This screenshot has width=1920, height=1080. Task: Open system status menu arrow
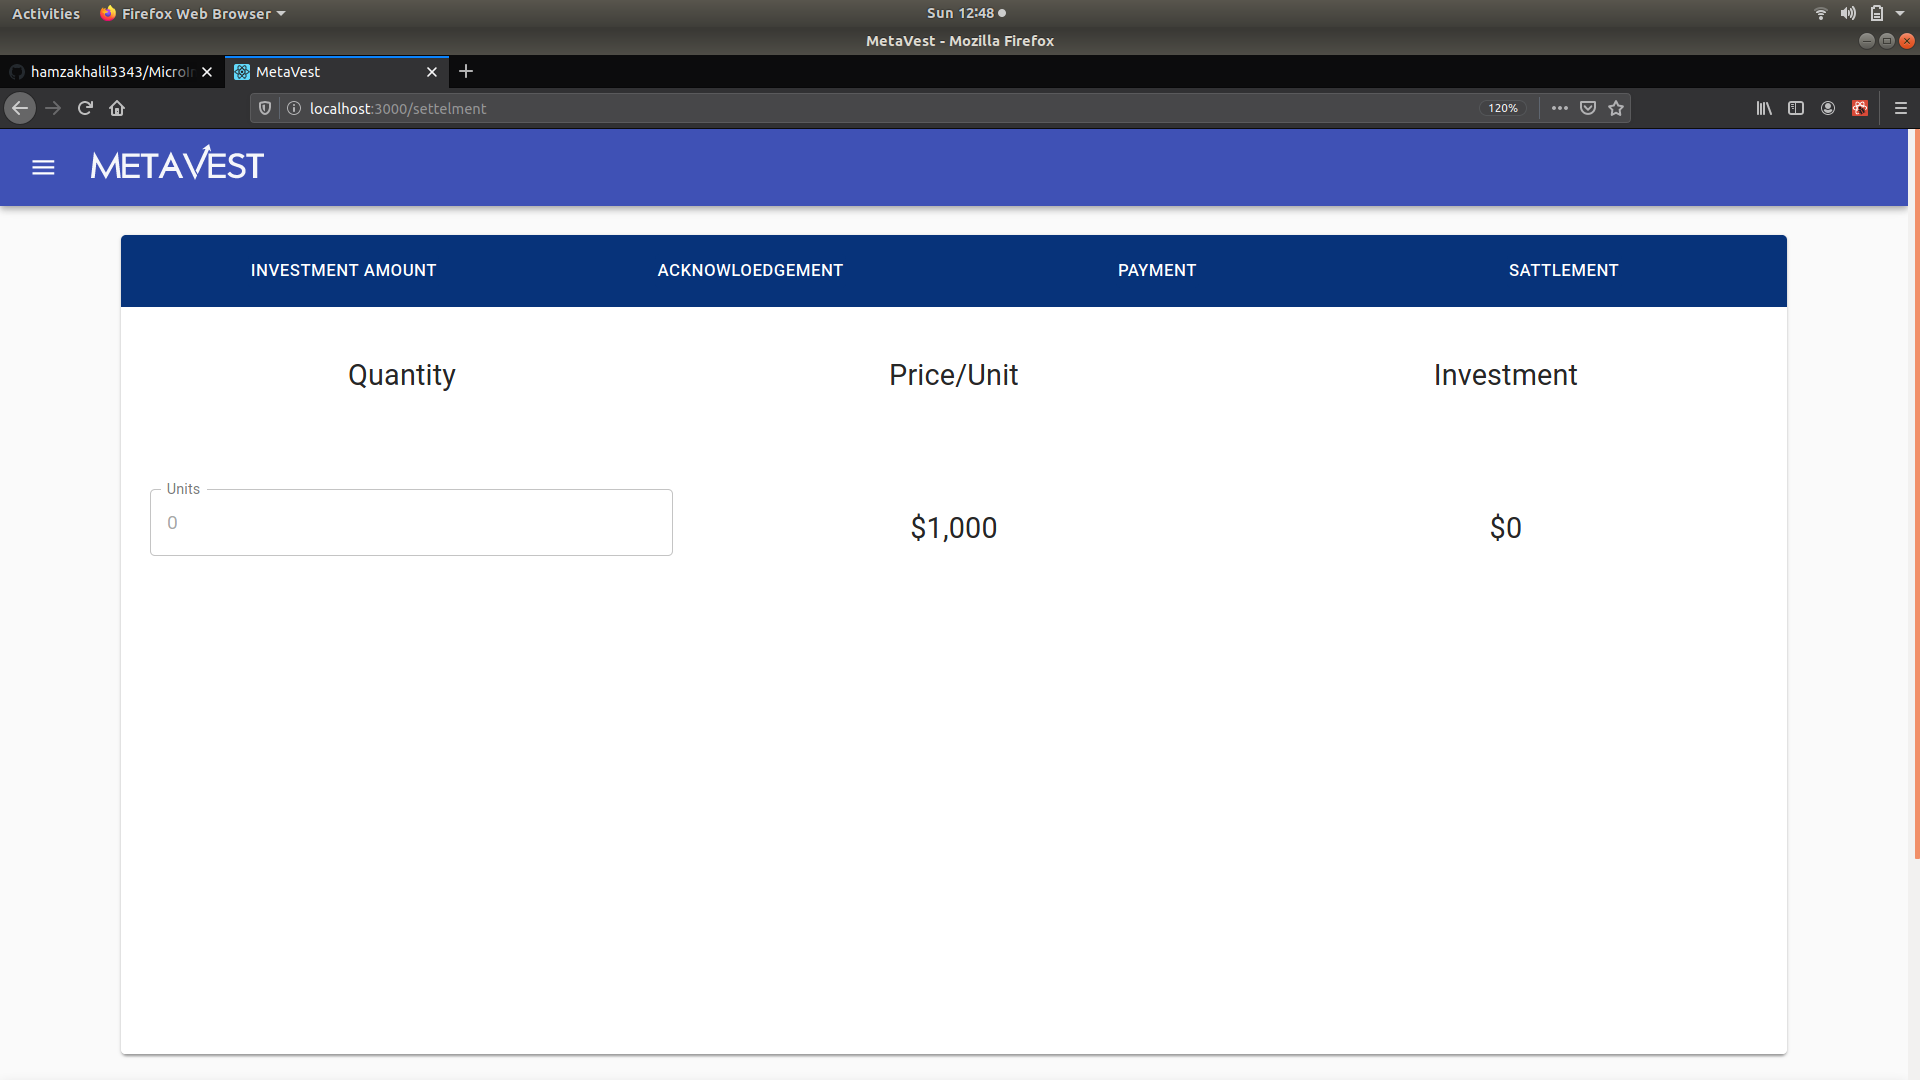pyautogui.click(x=1900, y=13)
